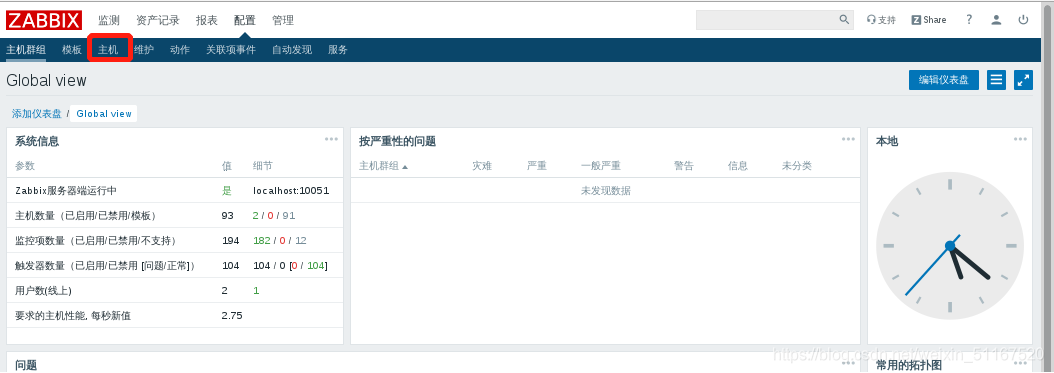The image size is (1054, 373).
Task: Go to 自动发现 submenu
Action: point(292,50)
